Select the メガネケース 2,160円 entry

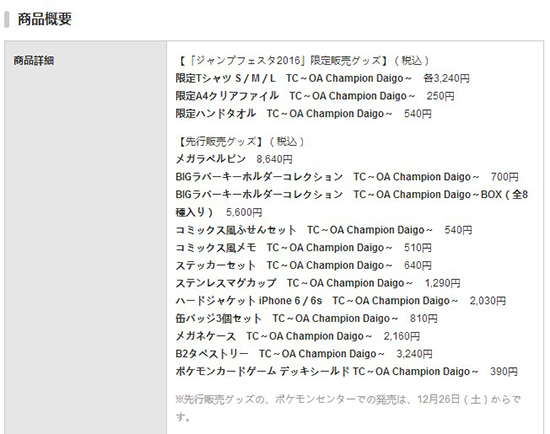tap(297, 336)
